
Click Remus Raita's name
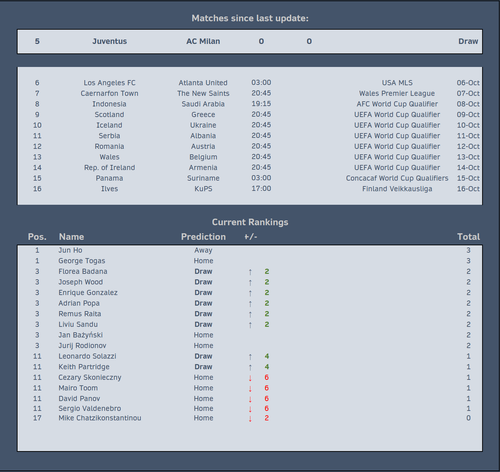(80, 314)
